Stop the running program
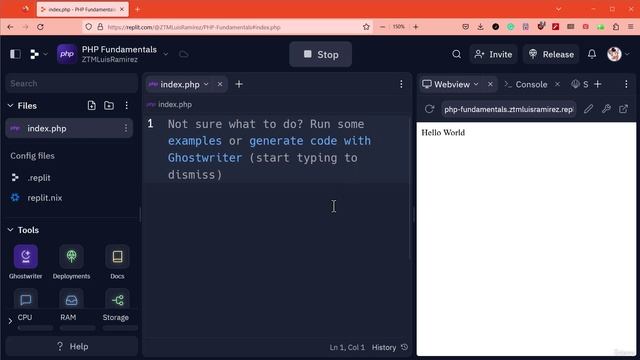This screenshot has width=640, height=360. (x=320, y=54)
